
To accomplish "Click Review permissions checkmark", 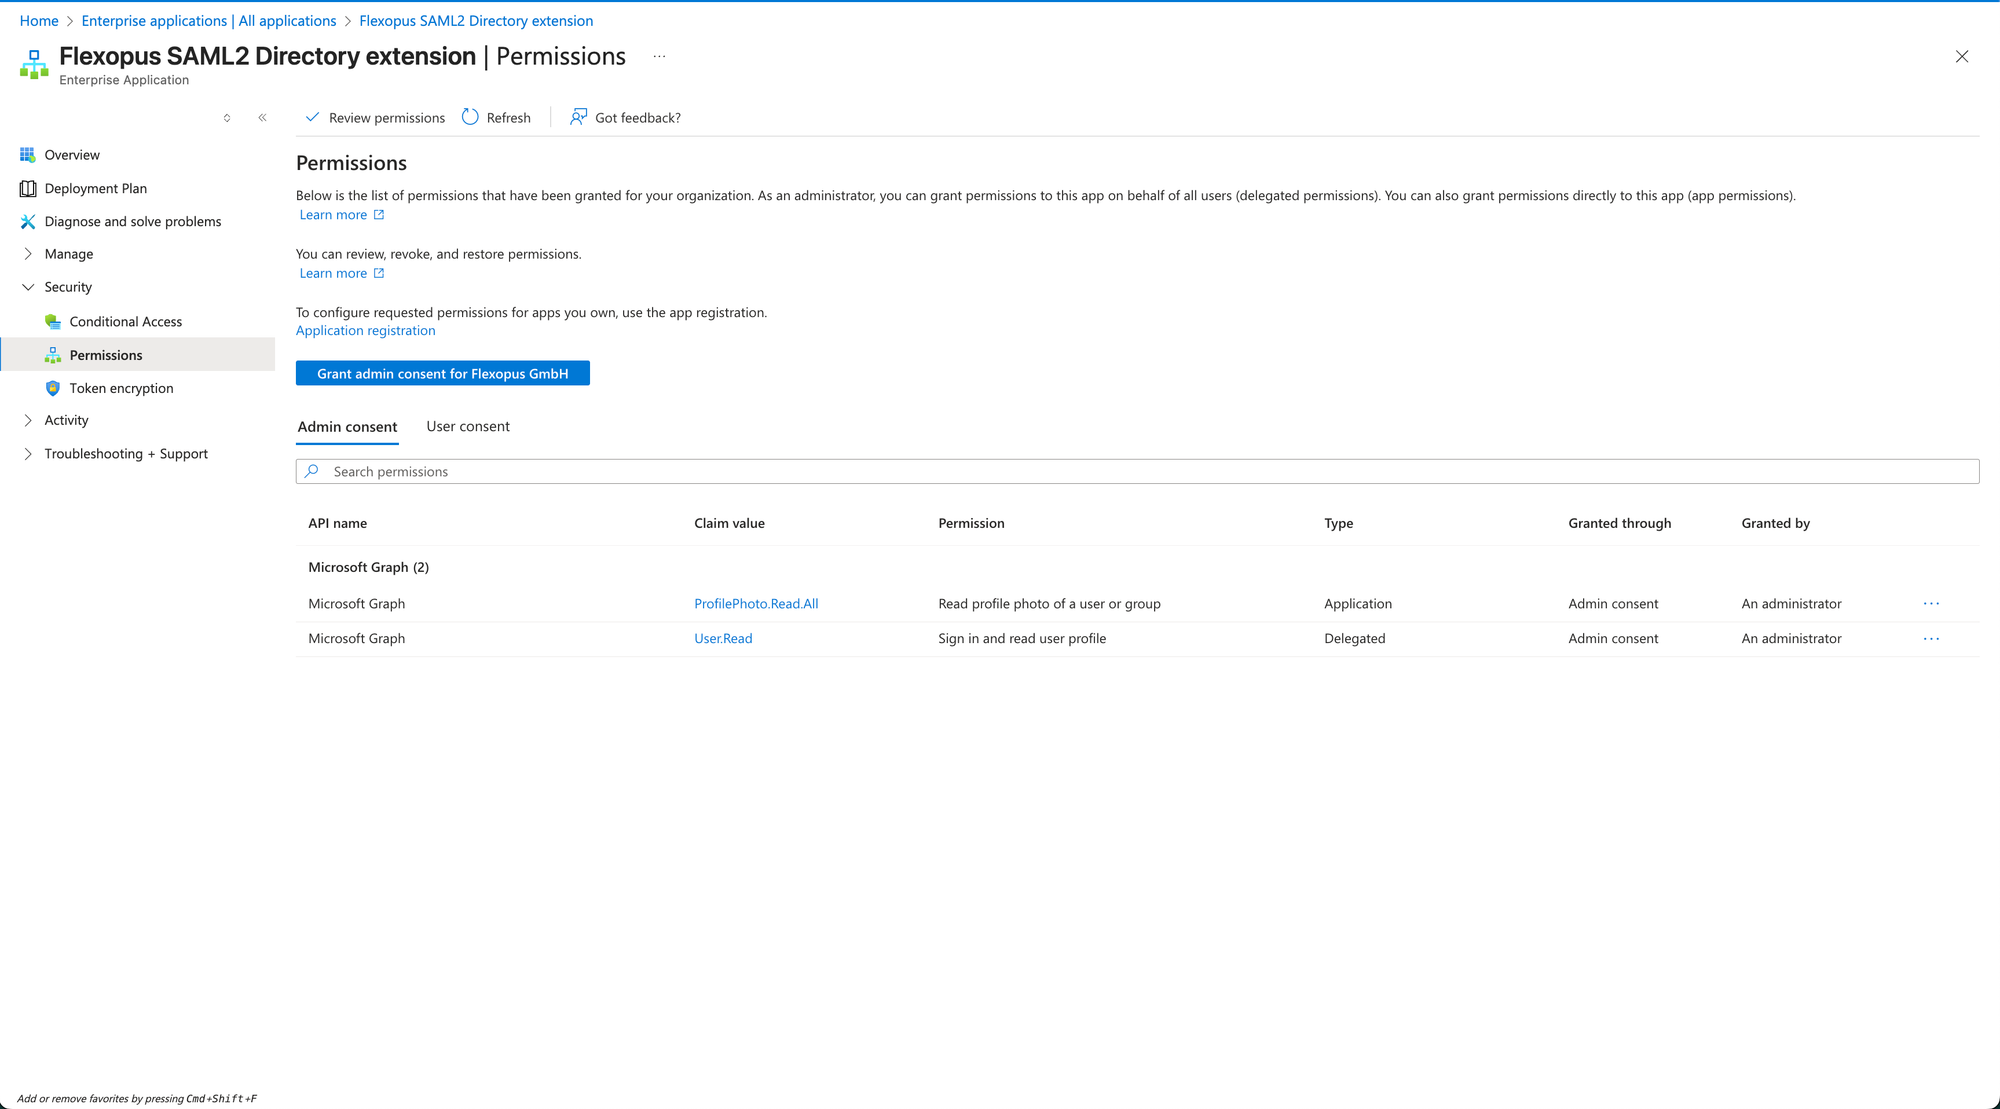I will pyautogui.click(x=312, y=117).
